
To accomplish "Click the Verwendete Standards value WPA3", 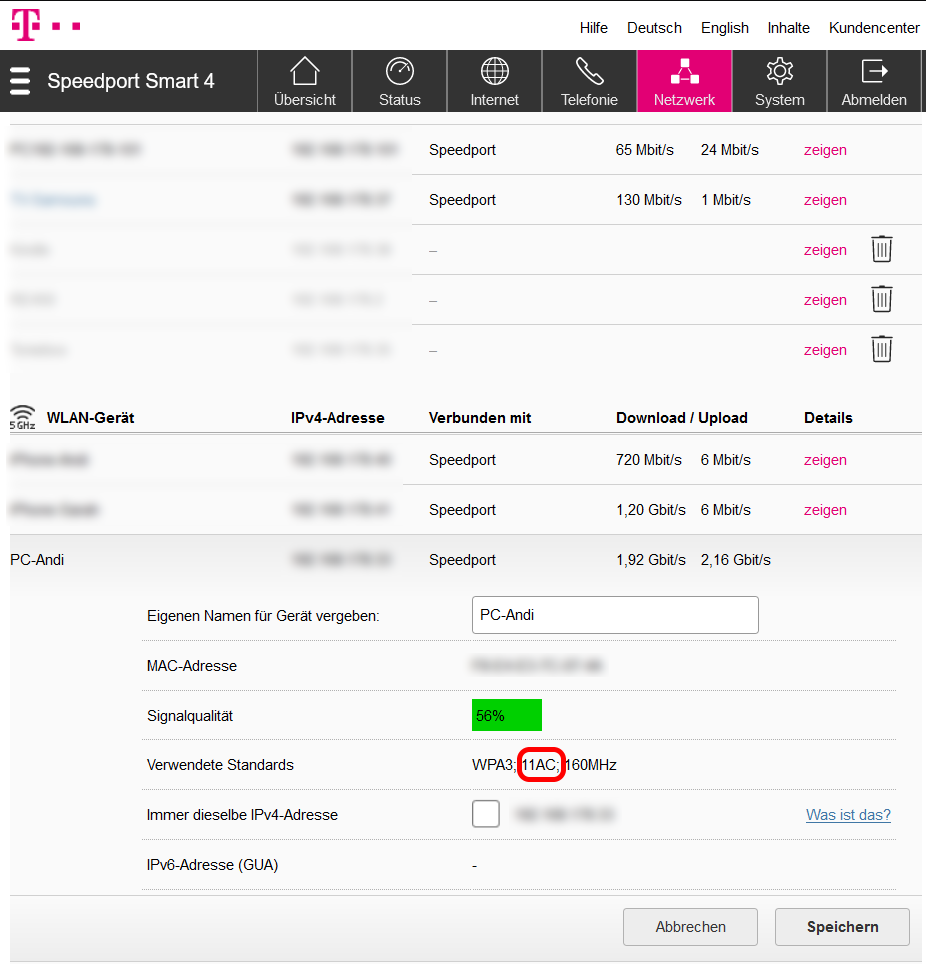I will (x=493, y=765).
